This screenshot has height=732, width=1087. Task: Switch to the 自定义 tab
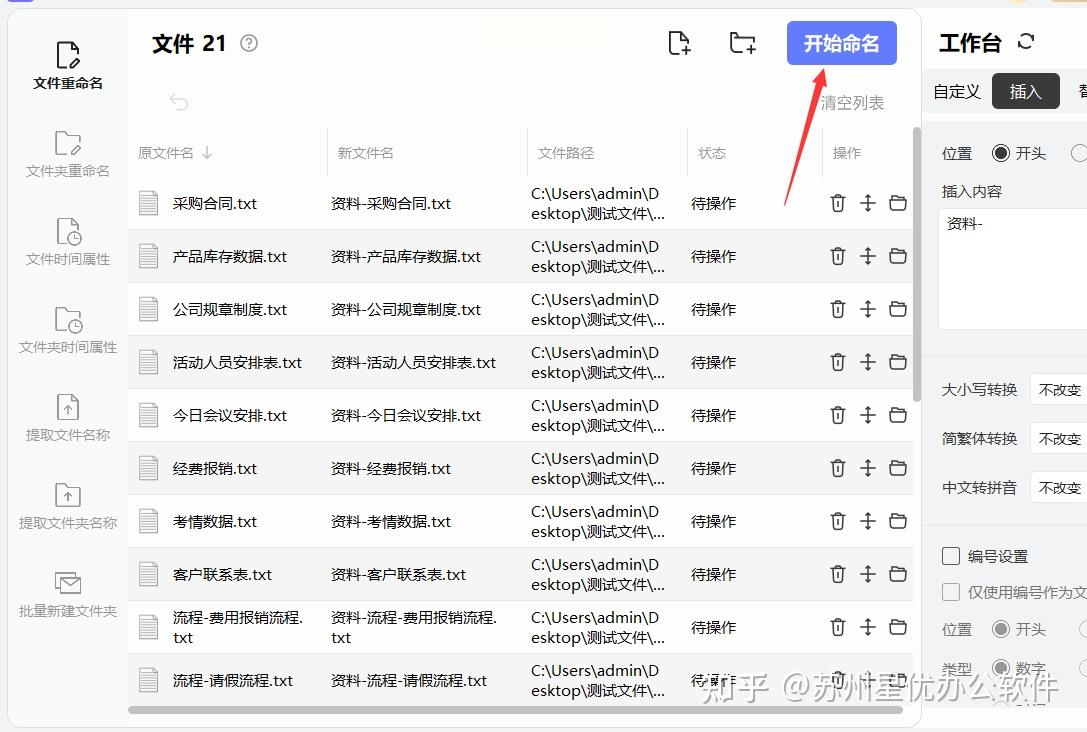pos(957,92)
